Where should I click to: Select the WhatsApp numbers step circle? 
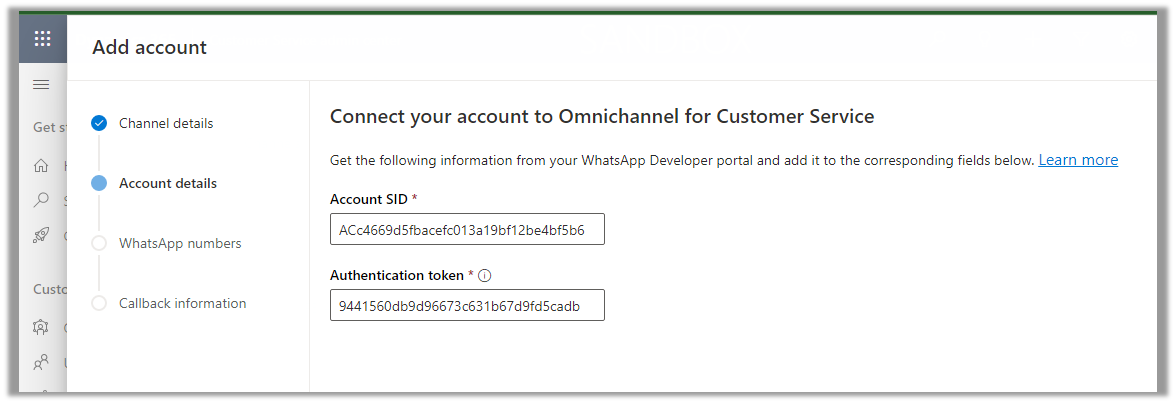point(98,243)
